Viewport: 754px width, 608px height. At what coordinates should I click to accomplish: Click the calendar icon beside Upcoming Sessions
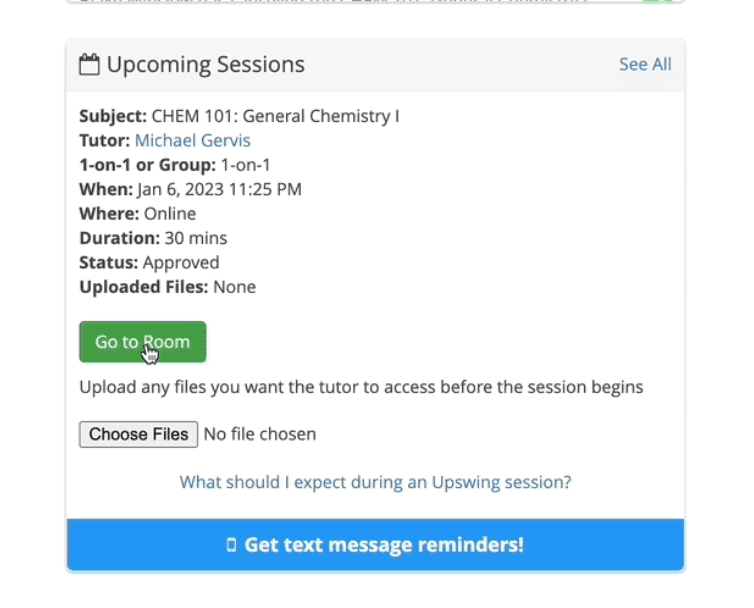click(89, 65)
